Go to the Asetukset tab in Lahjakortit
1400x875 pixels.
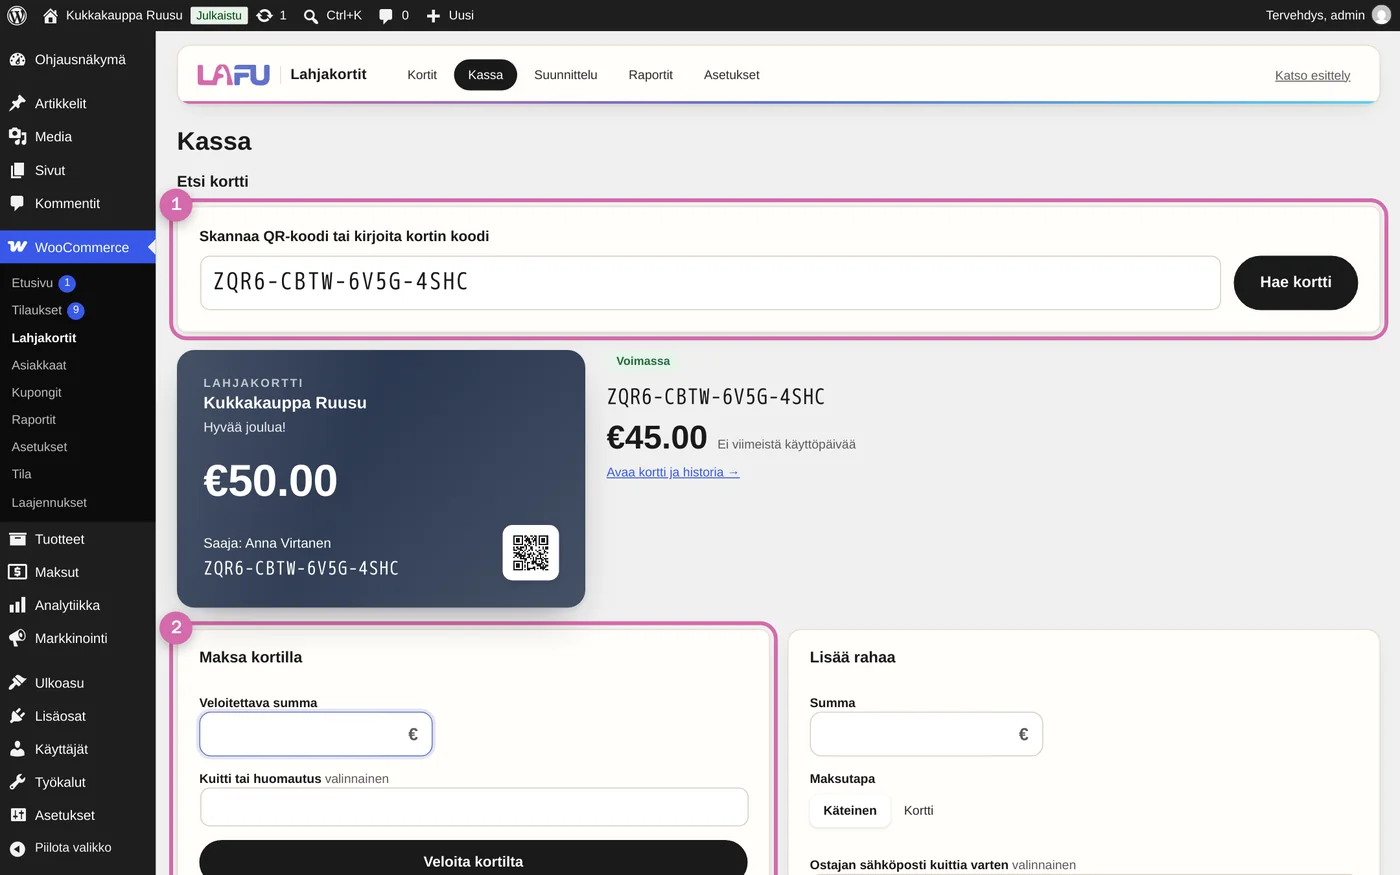(x=732, y=75)
